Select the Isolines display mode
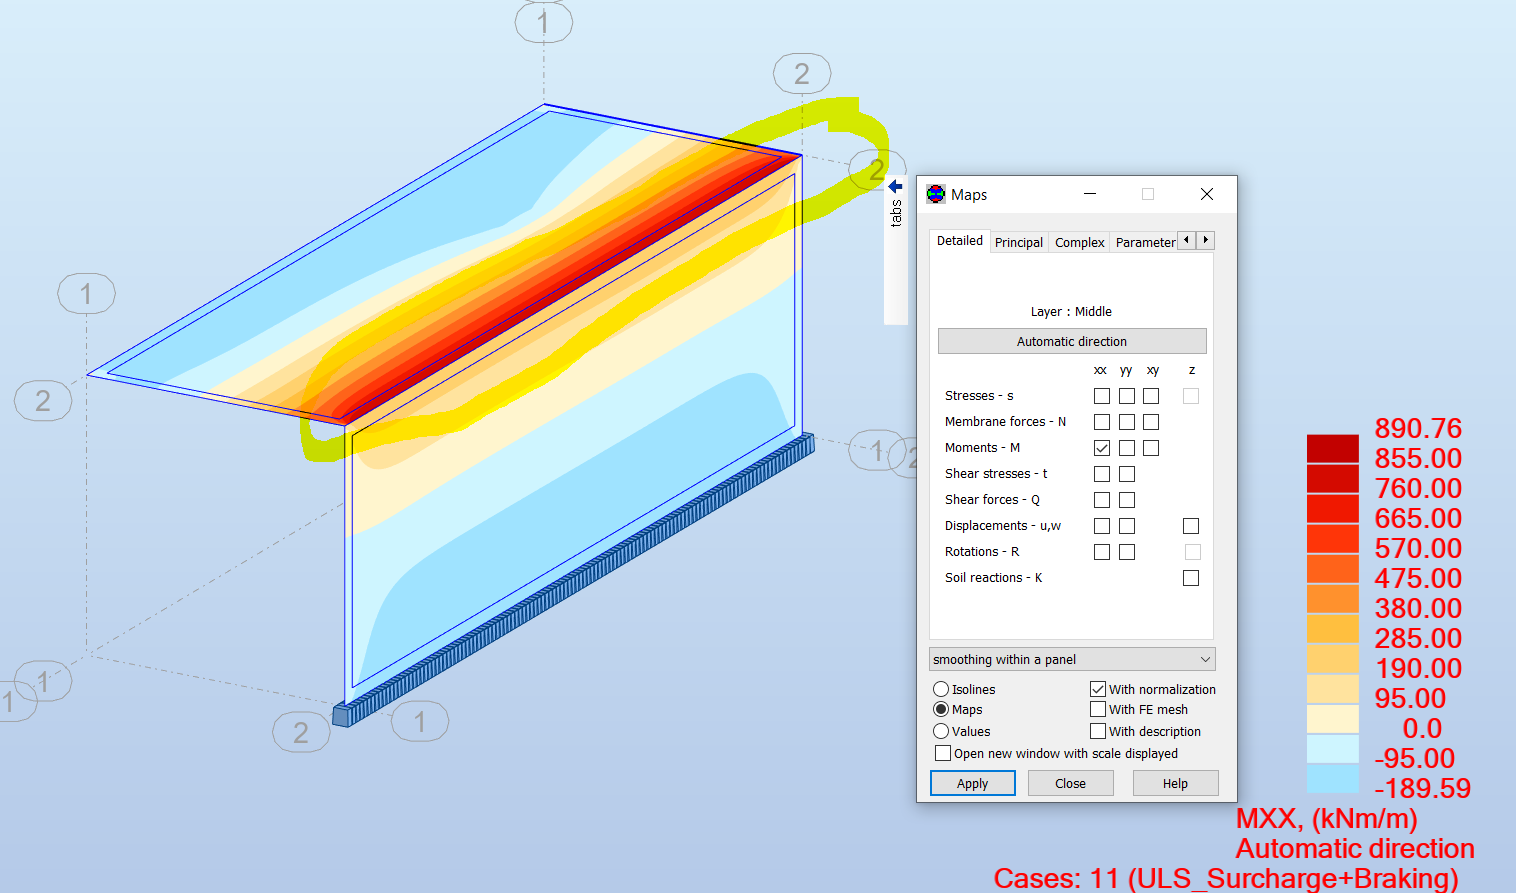 click(941, 688)
